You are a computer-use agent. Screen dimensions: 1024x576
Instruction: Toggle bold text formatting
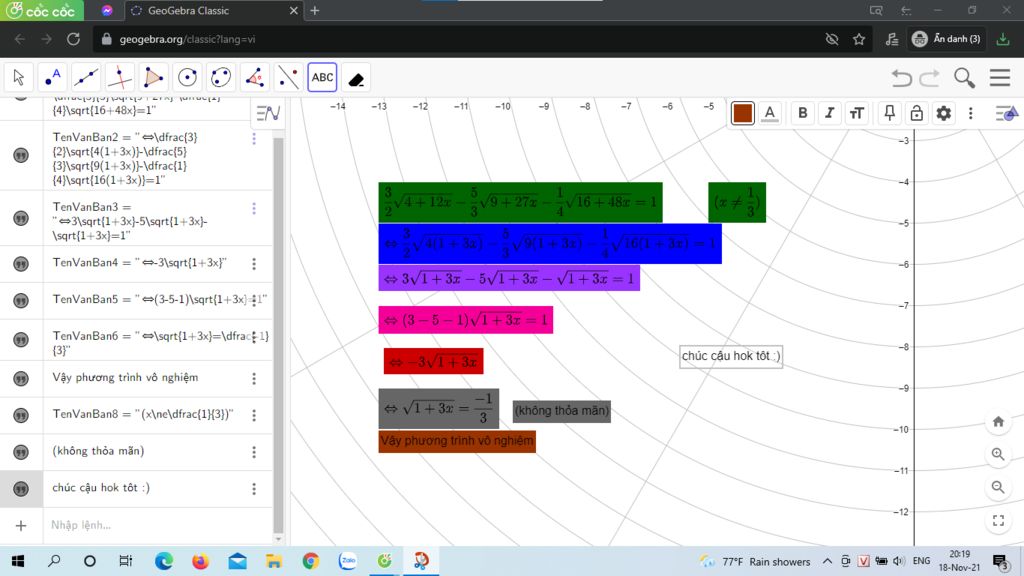[x=803, y=113]
